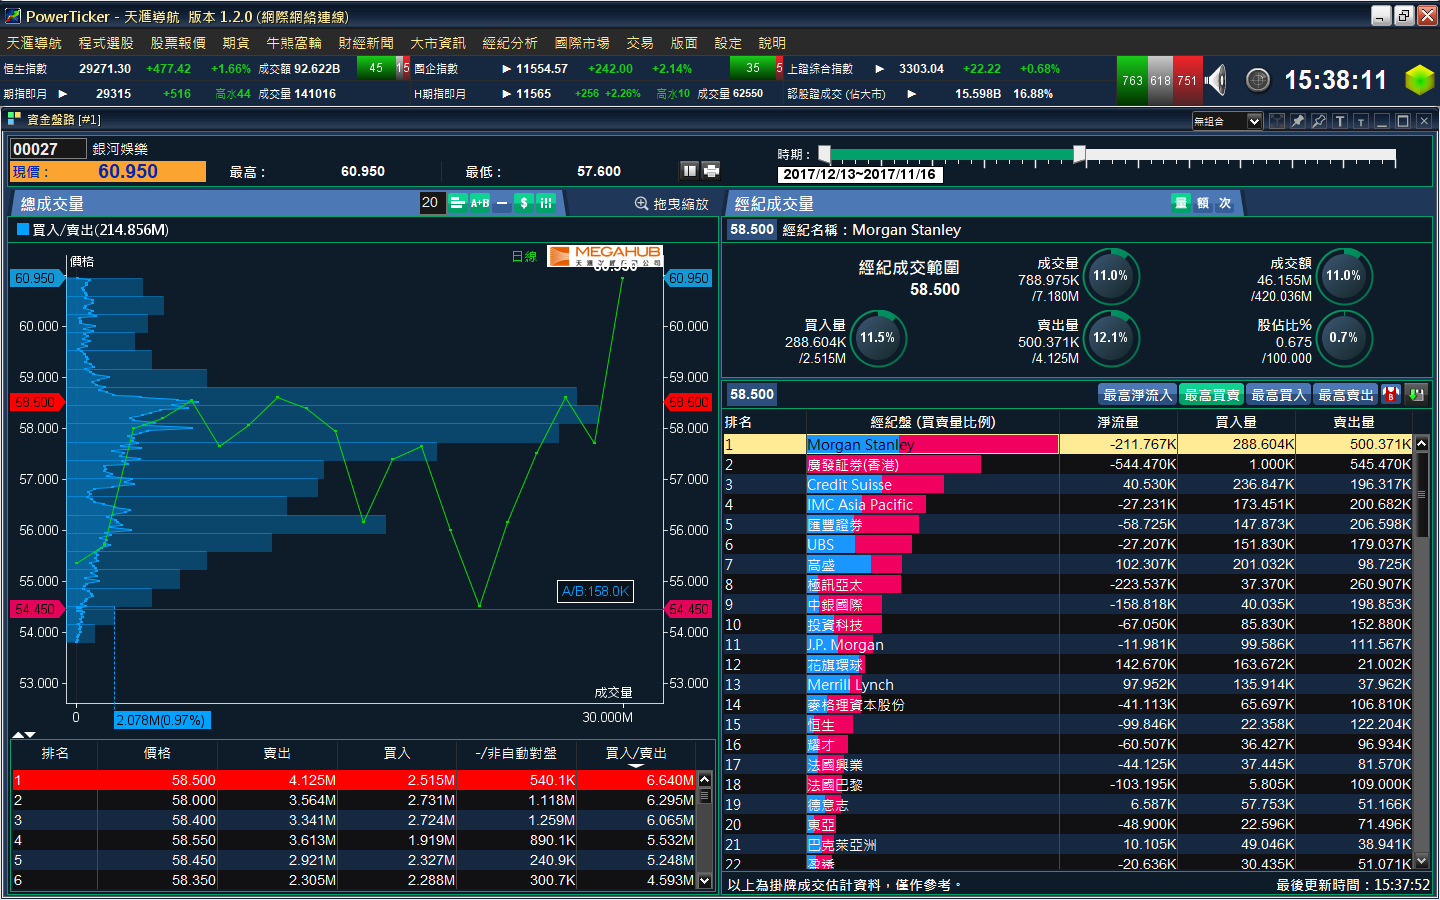Open the 程式選股 menu
This screenshot has height=900, width=1440.
(106, 43)
